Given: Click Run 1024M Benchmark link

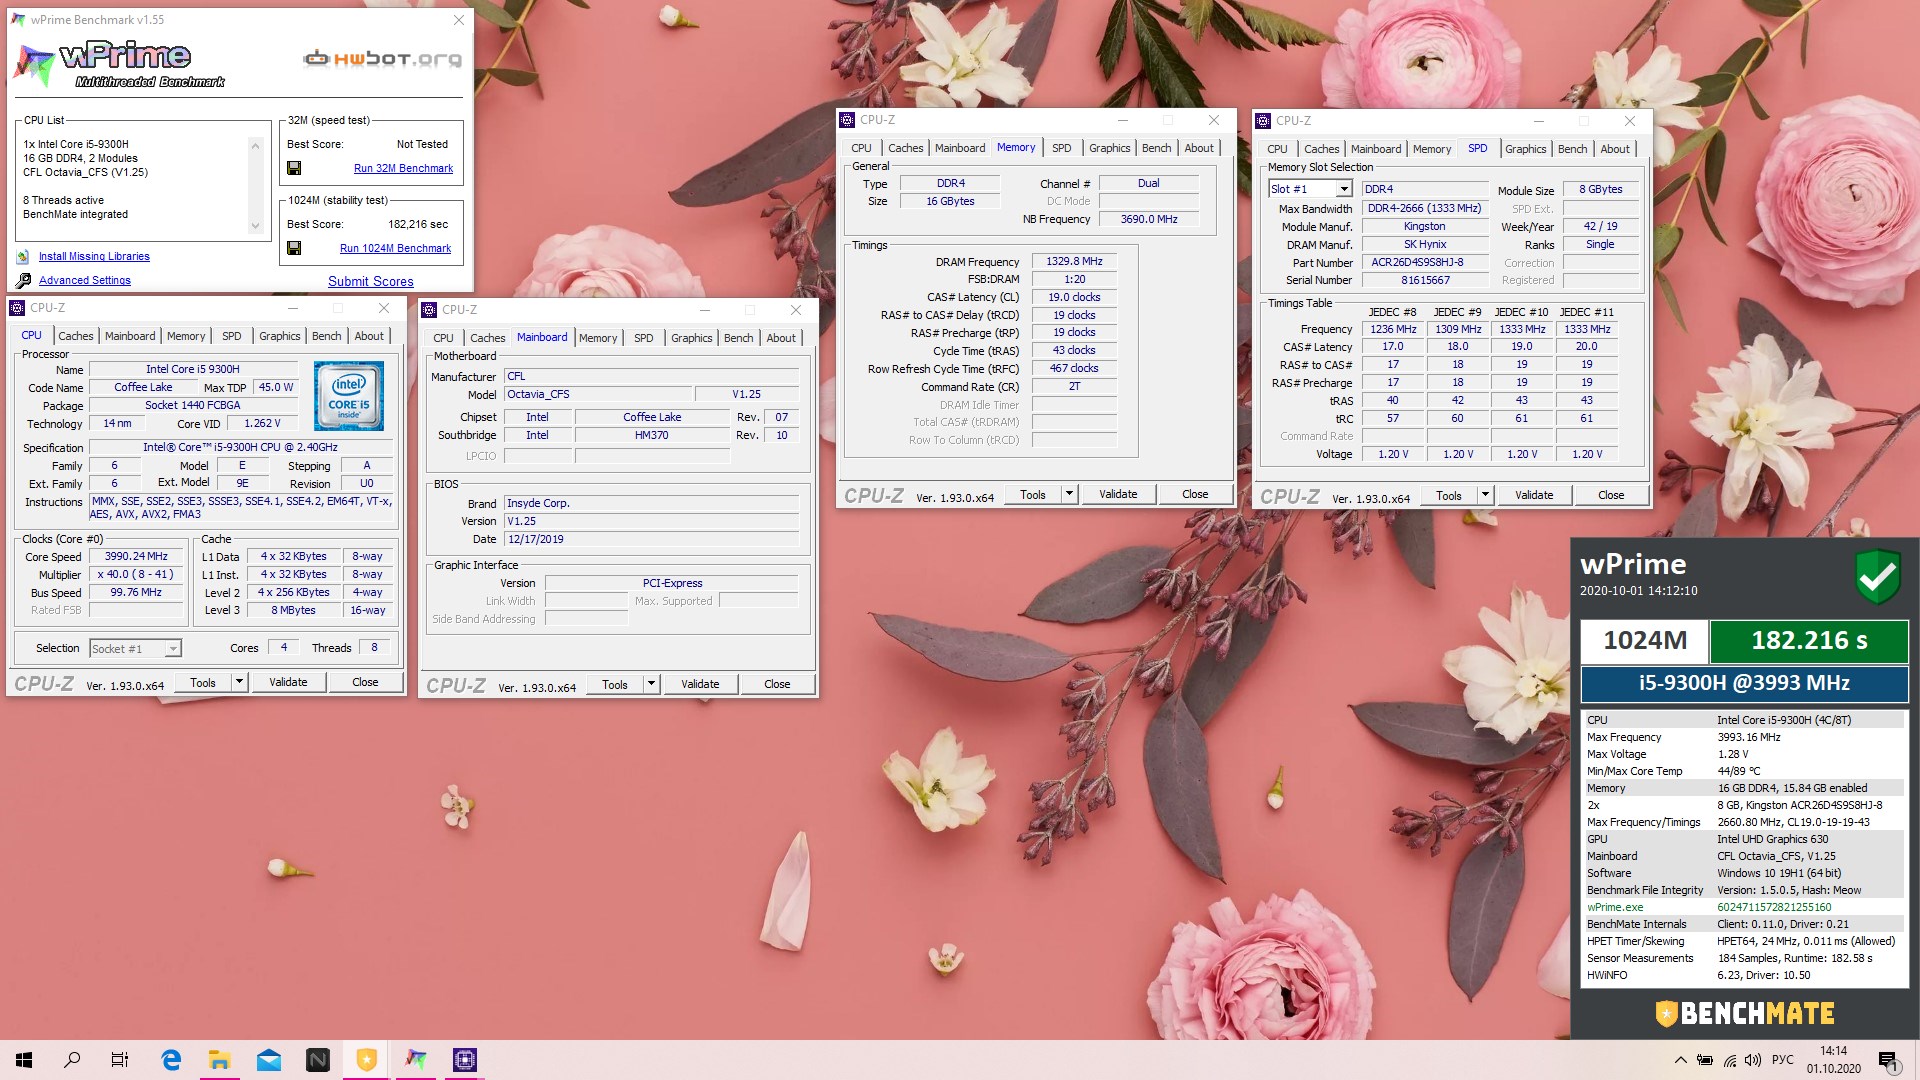Looking at the screenshot, I should (x=395, y=248).
